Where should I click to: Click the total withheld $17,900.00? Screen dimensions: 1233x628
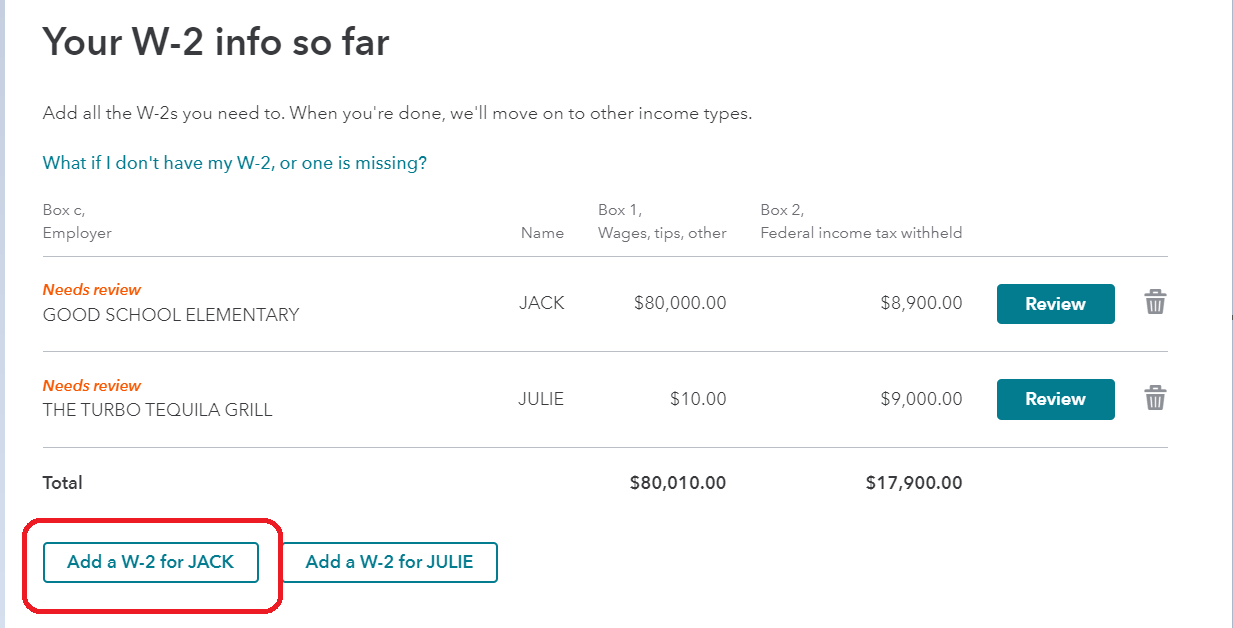(914, 483)
